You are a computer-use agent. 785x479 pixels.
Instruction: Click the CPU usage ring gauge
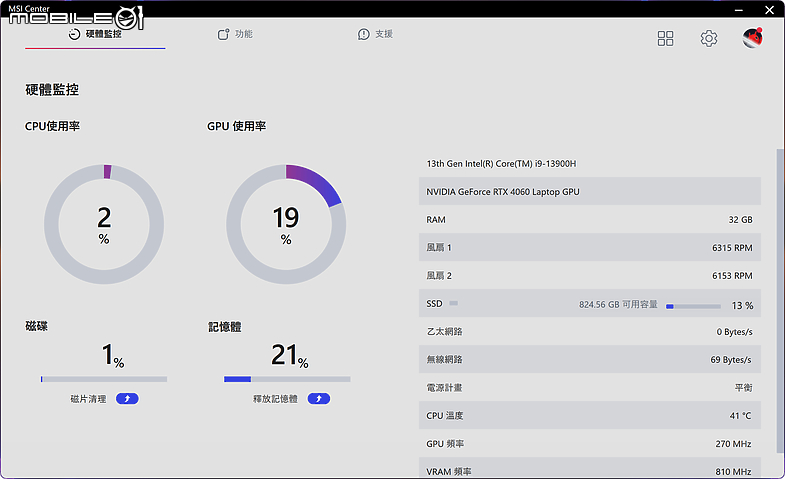(x=104, y=224)
